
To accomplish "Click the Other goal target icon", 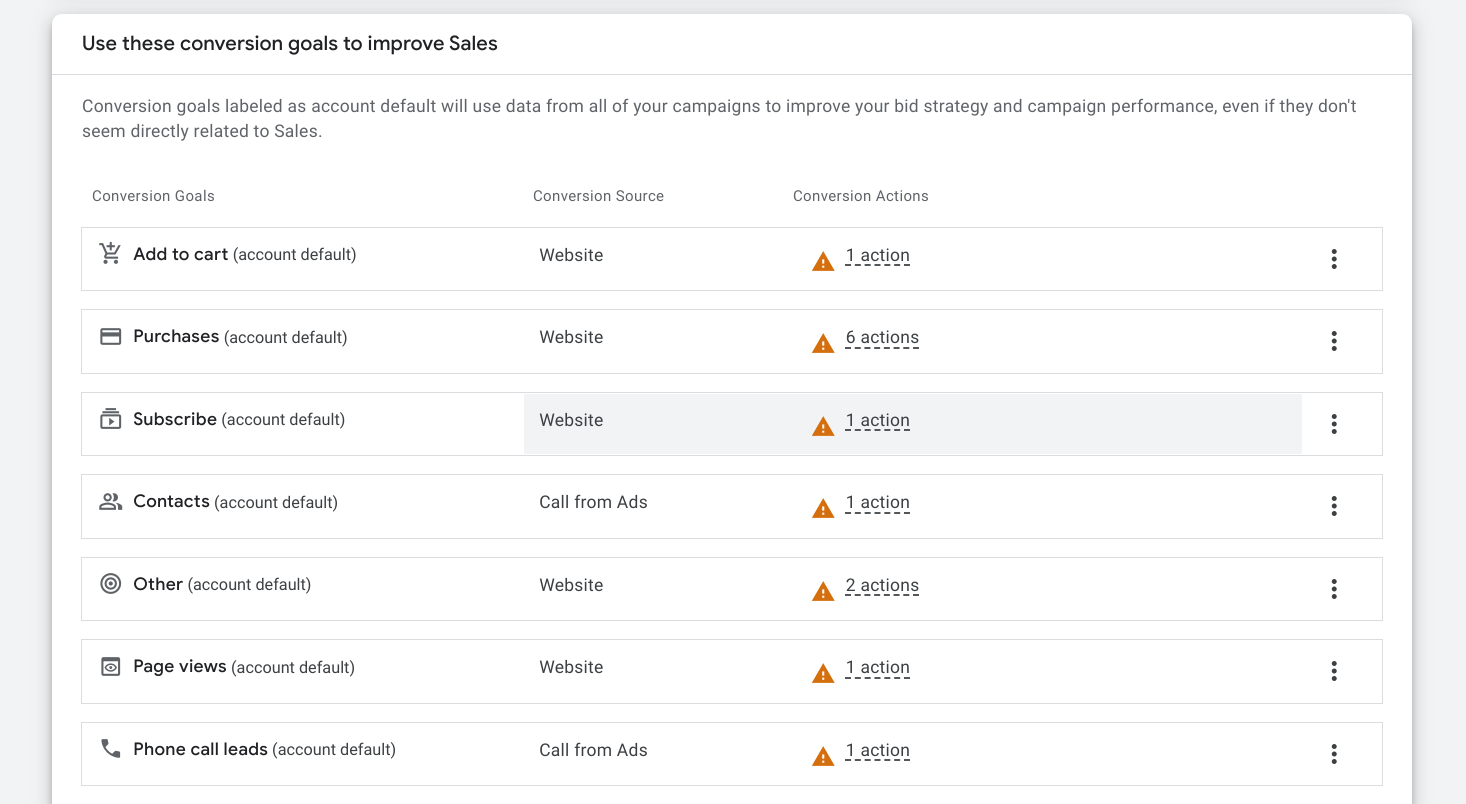I will 110,584.
